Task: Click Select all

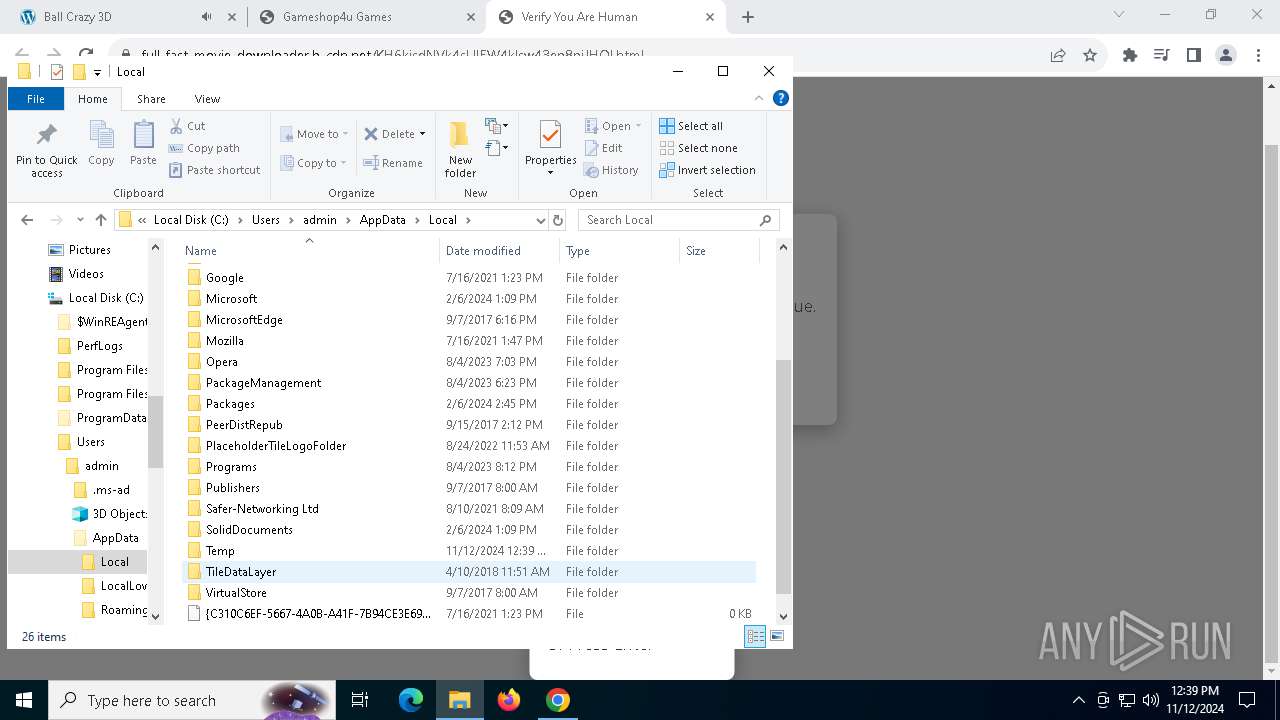Action: click(691, 126)
